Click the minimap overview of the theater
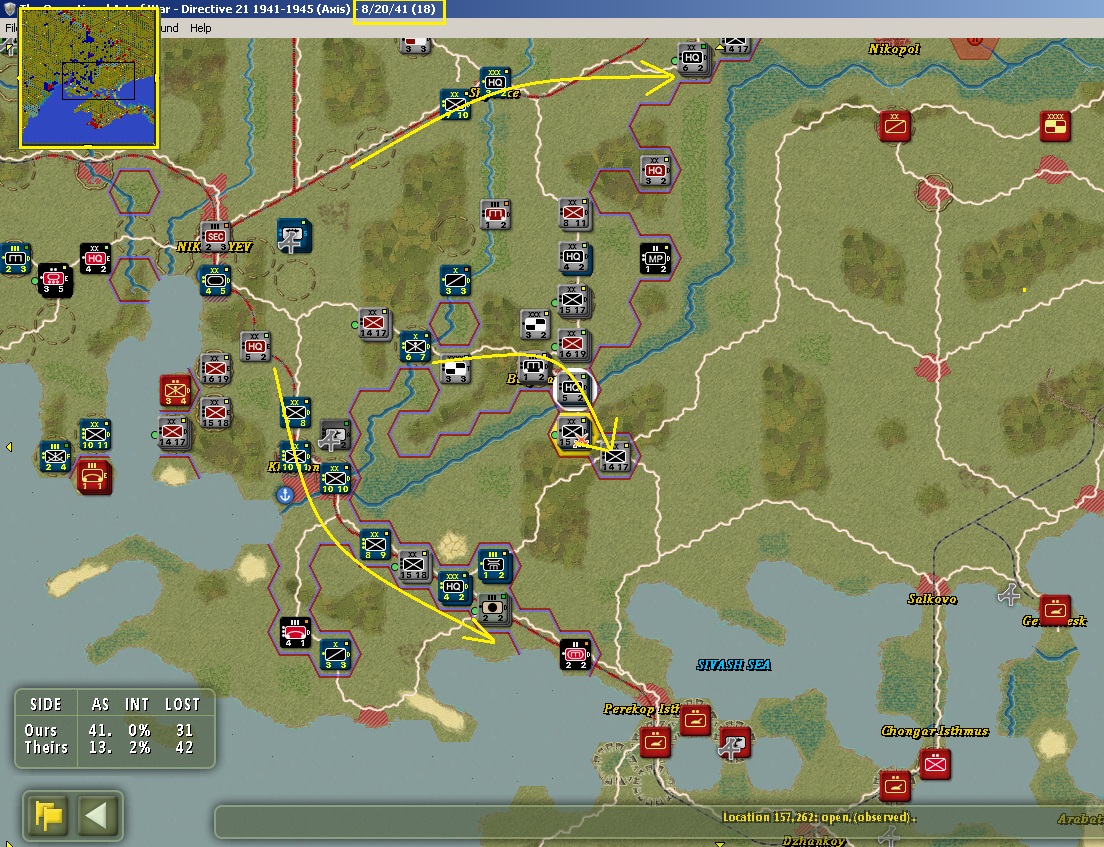This screenshot has width=1104, height=847. tap(89, 77)
